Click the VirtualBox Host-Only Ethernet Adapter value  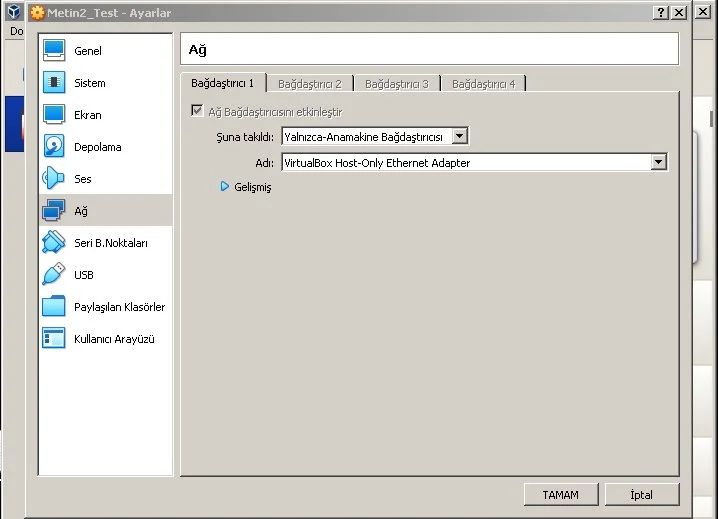377,163
